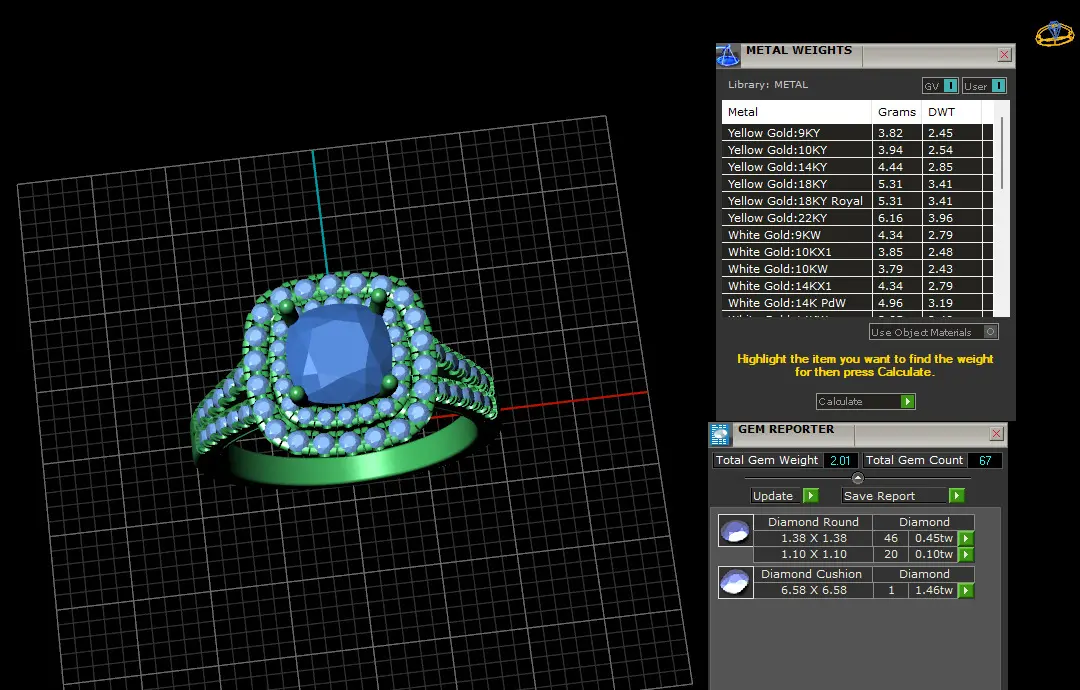Select White Gold:10KW row
The height and width of the screenshot is (690, 1080).
[858, 269]
